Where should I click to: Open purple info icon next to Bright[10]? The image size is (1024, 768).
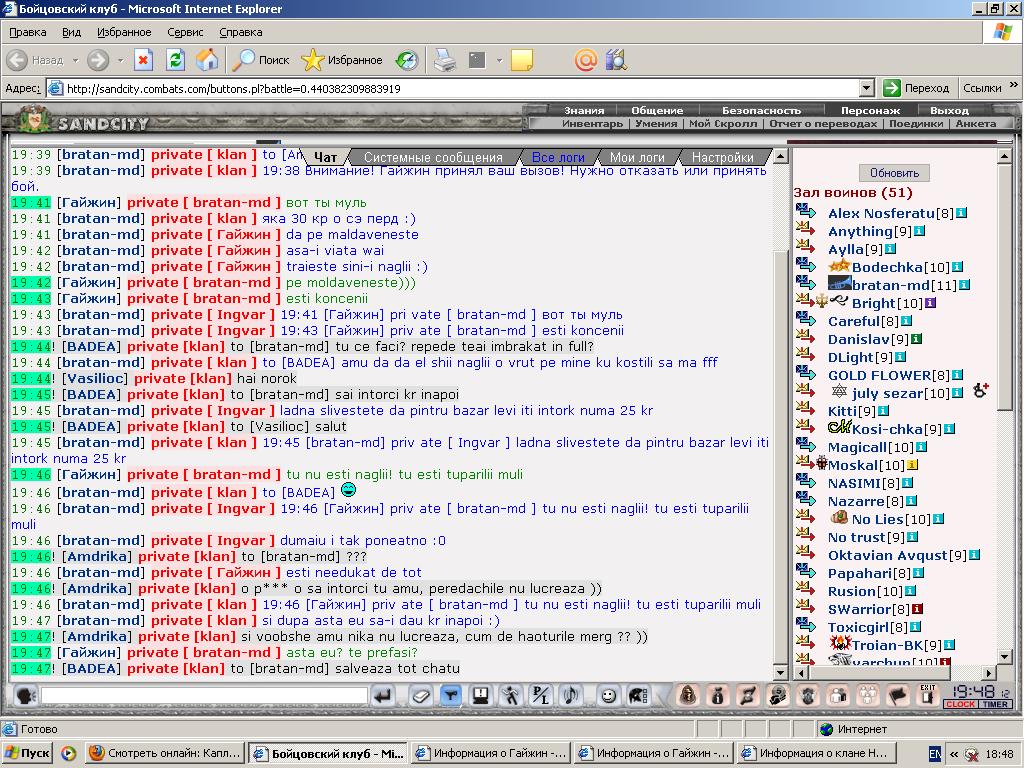tap(931, 303)
